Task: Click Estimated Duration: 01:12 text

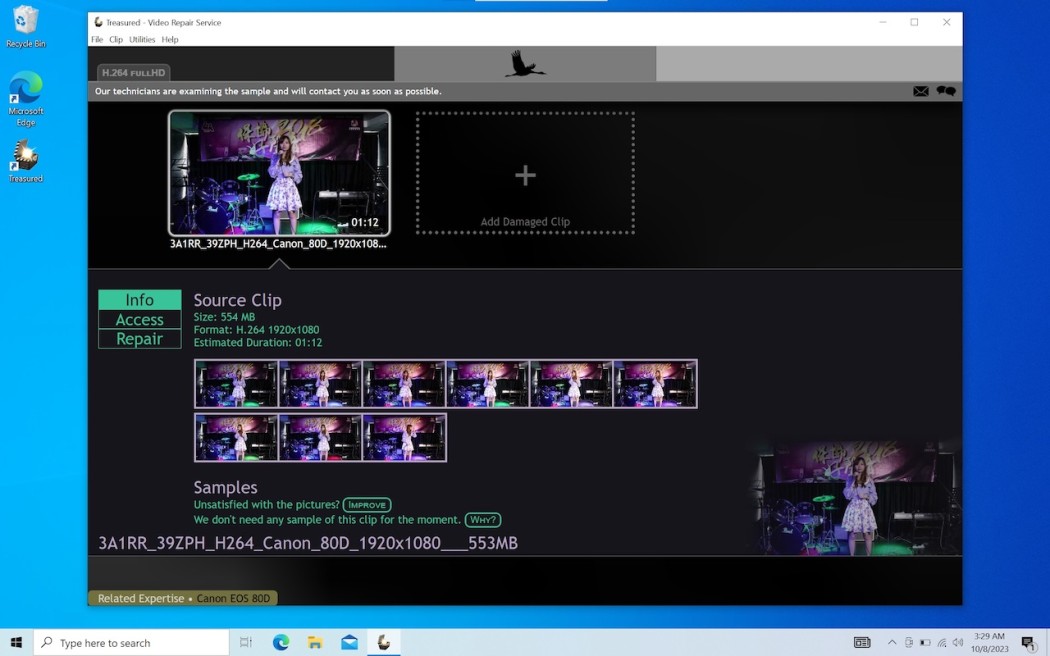Action: (x=258, y=342)
